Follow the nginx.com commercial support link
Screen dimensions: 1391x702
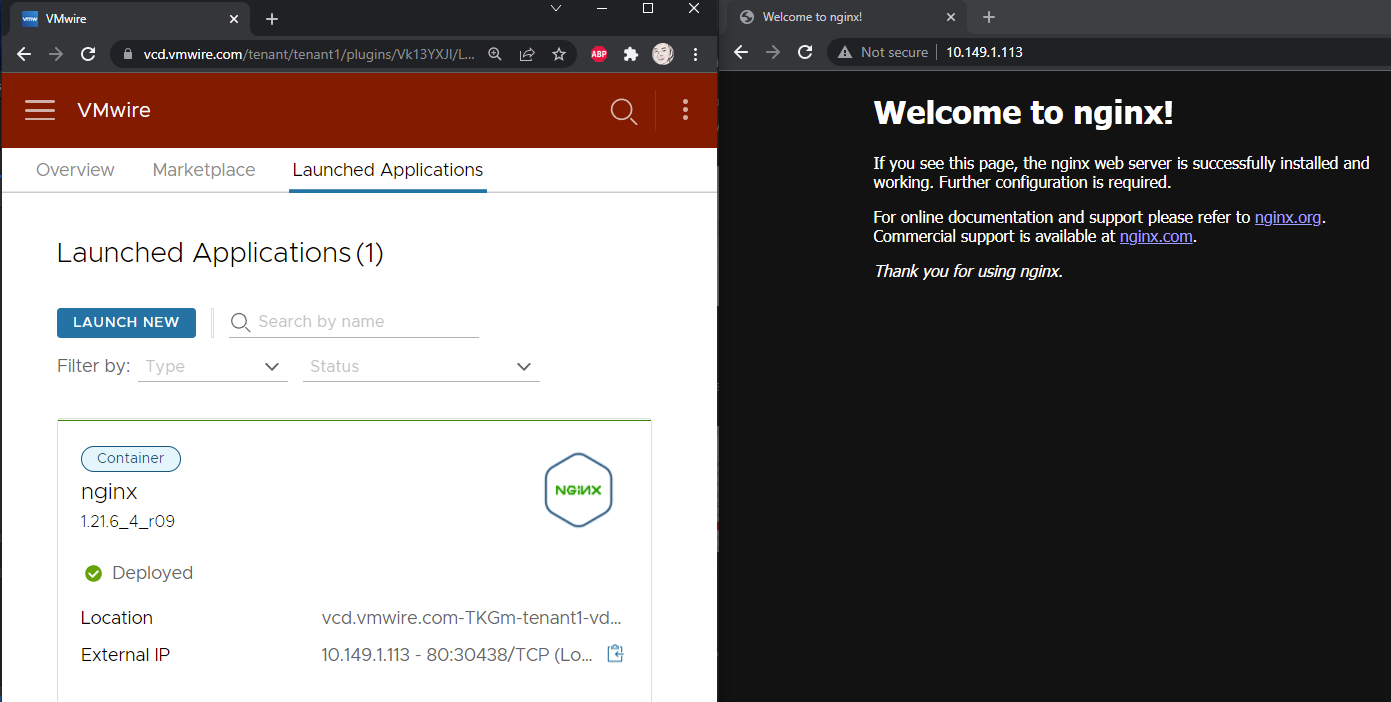click(x=1156, y=237)
